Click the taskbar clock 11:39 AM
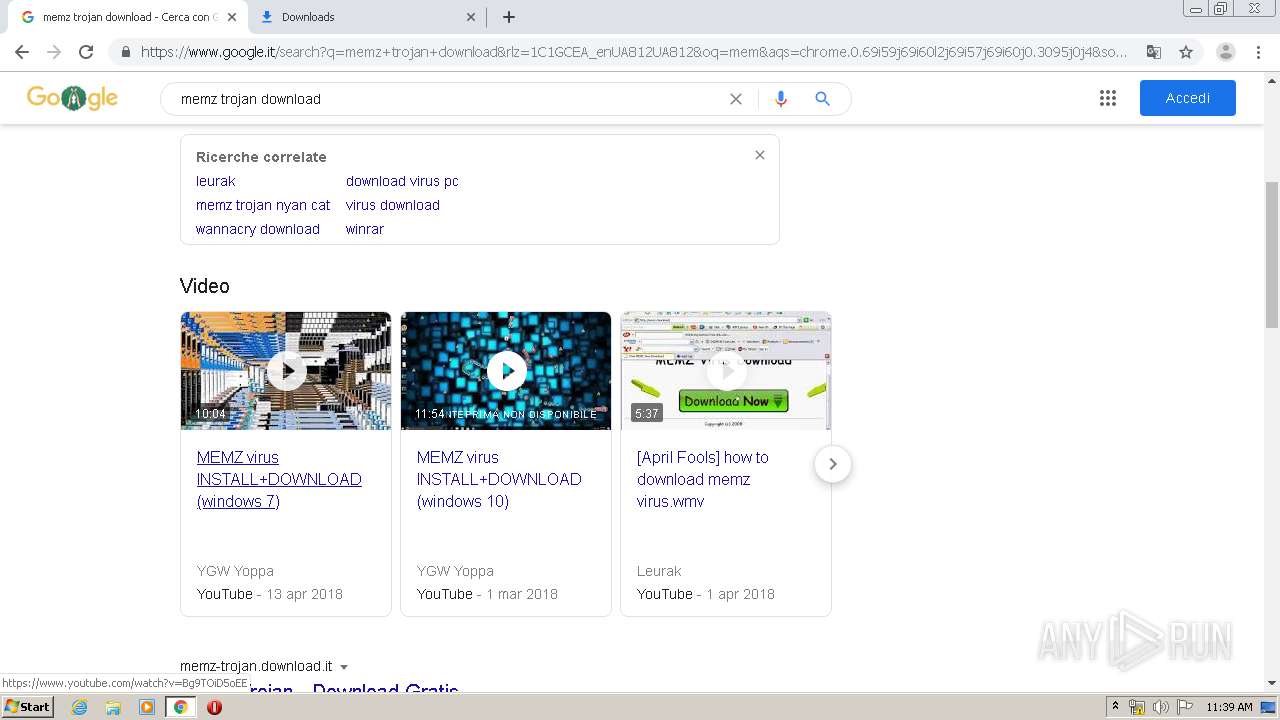Screen dimensions: 1280x720 coord(1229,707)
